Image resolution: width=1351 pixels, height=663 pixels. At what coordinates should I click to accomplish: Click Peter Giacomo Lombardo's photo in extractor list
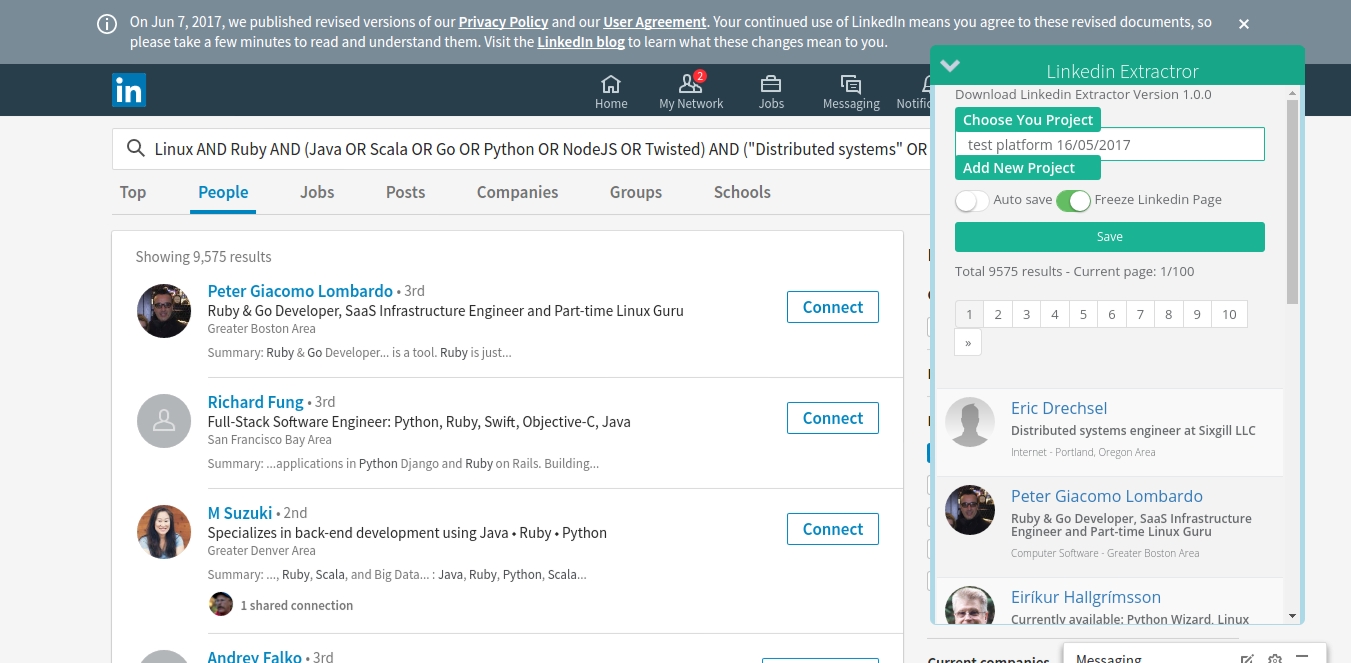[x=970, y=510]
